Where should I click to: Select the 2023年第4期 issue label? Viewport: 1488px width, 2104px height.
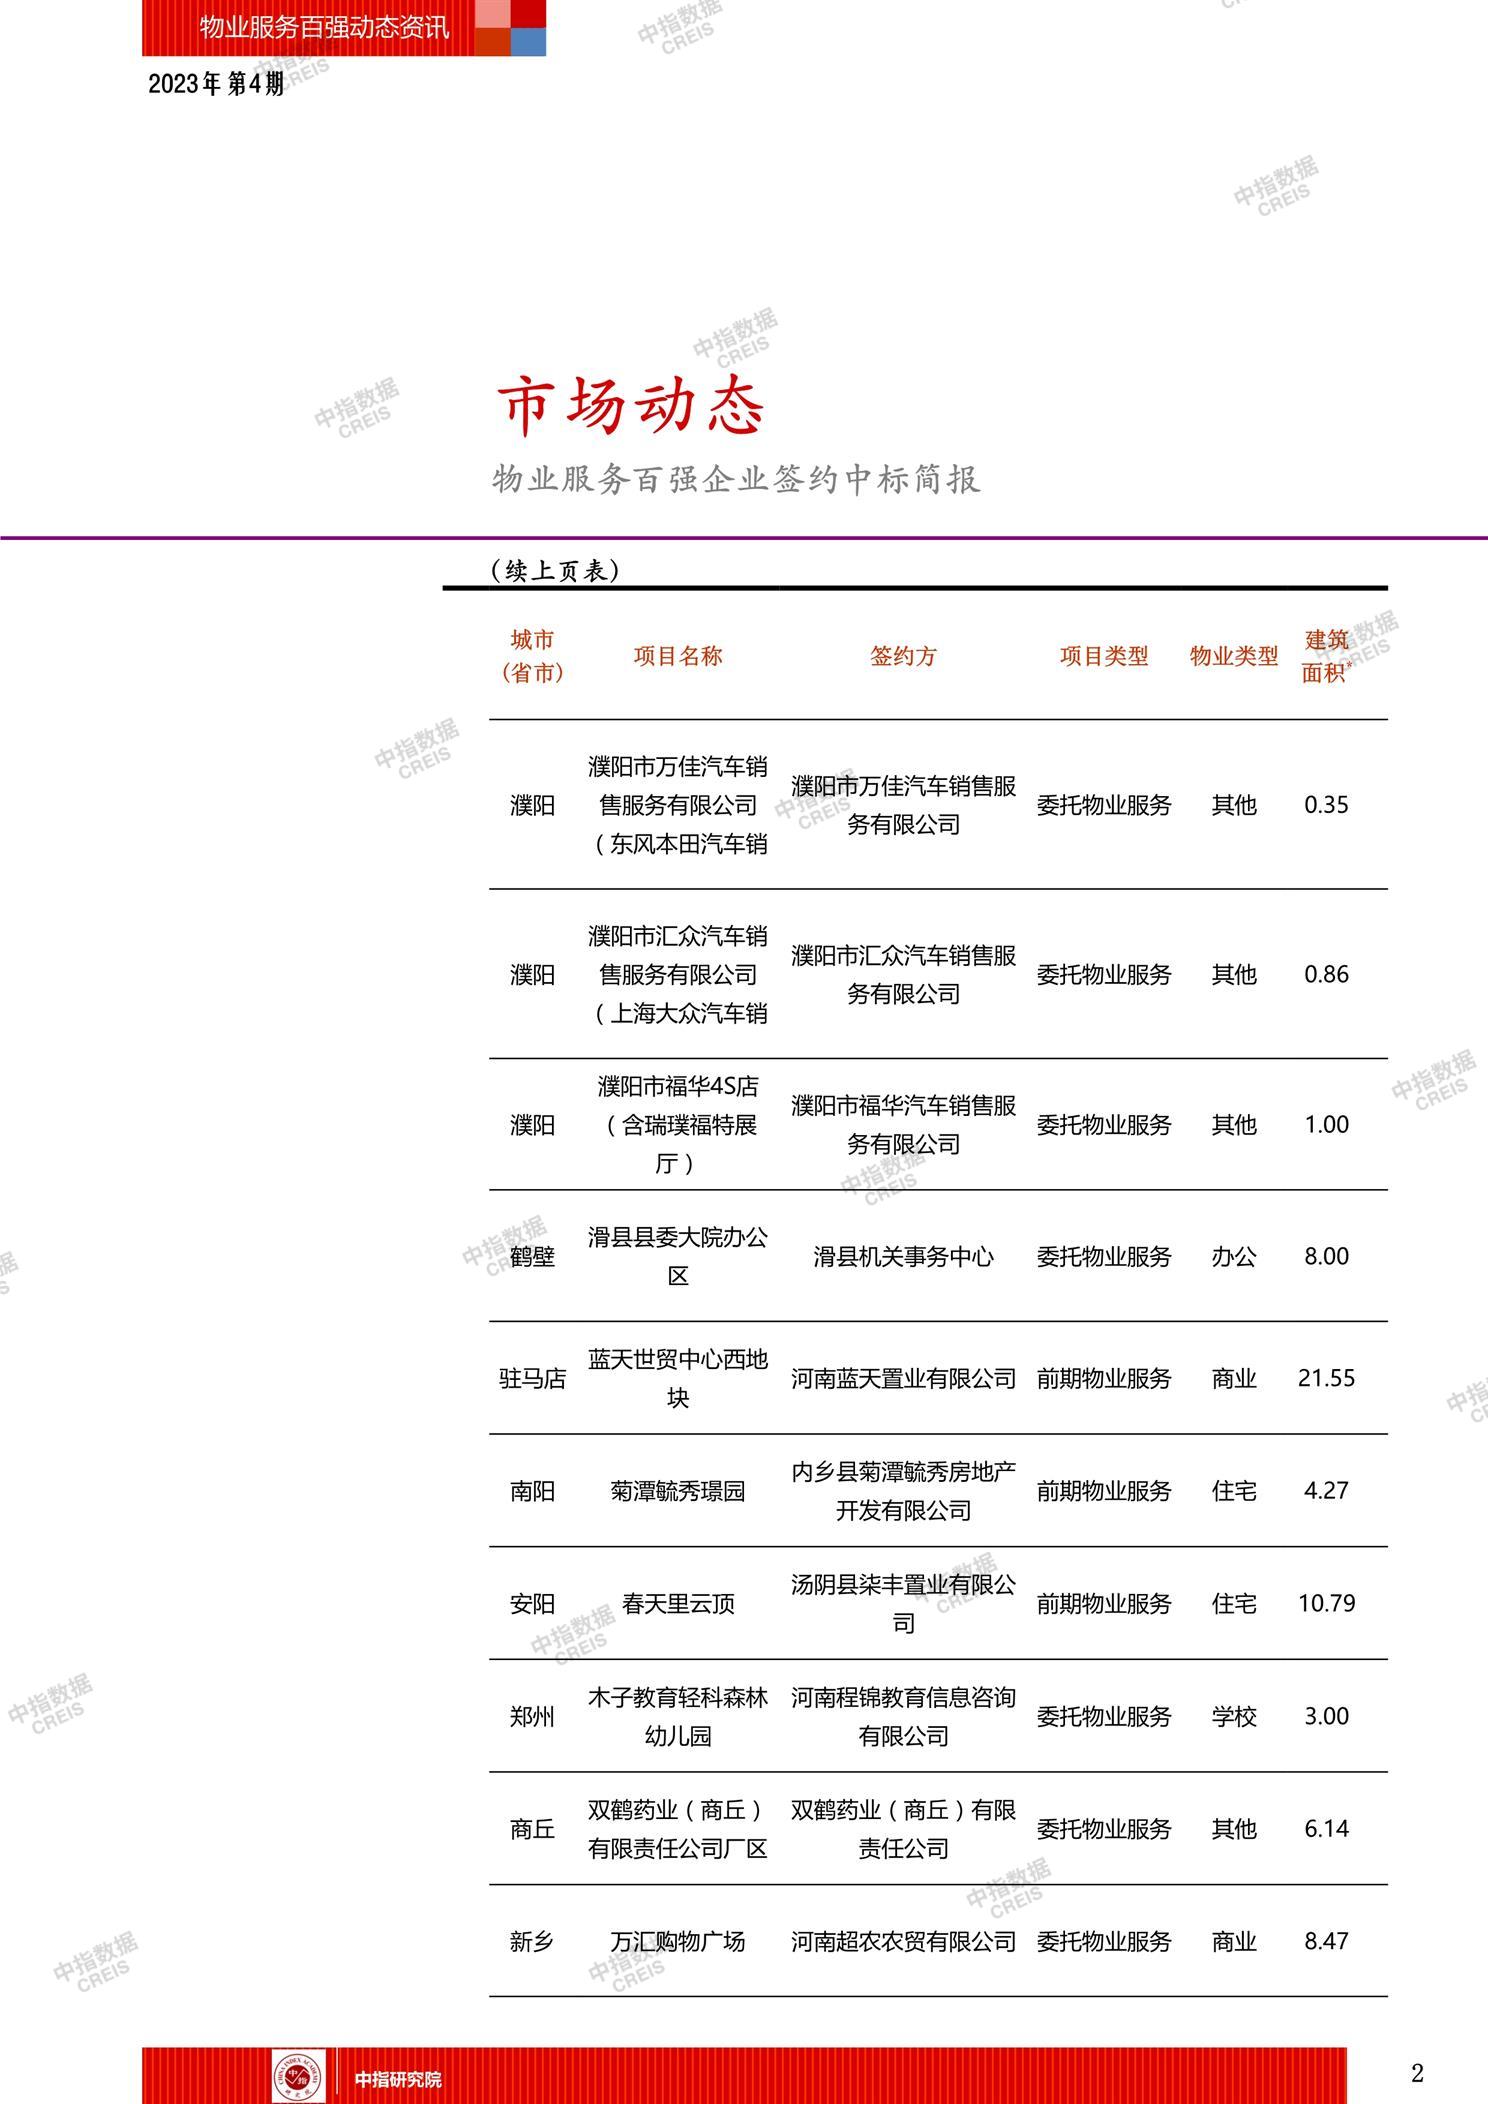(216, 85)
